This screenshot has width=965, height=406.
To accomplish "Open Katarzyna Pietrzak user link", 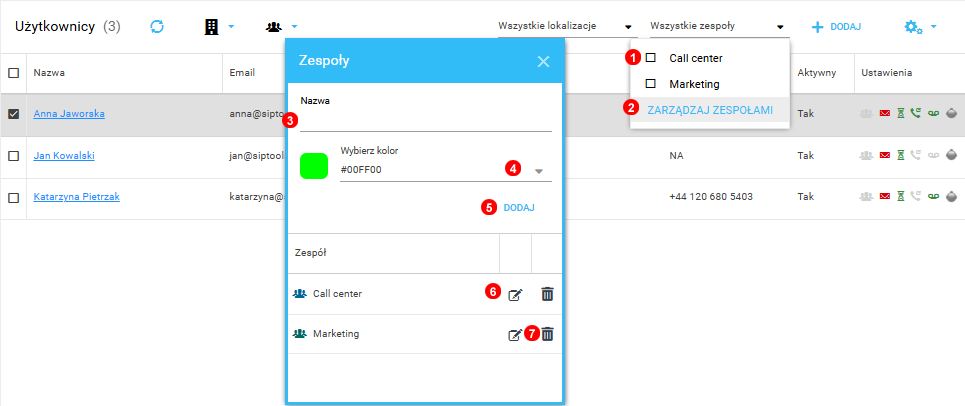I will coord(77,197).
